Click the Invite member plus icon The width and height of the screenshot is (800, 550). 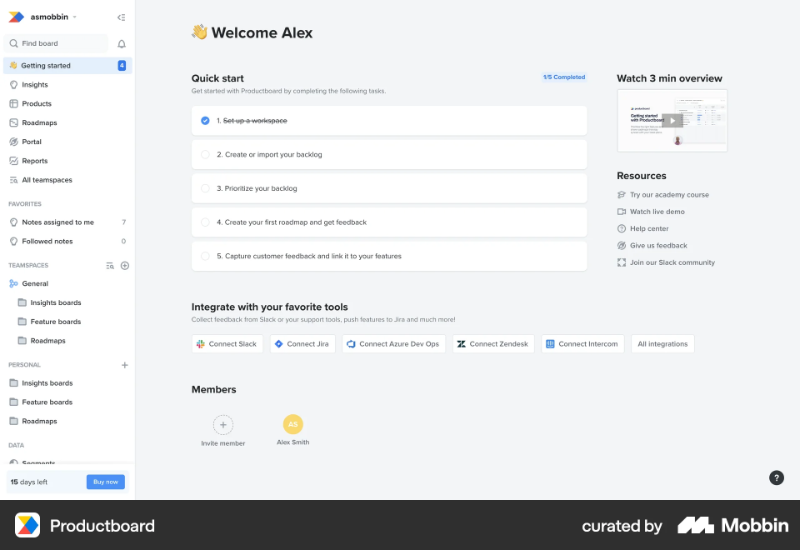(223, 424)
